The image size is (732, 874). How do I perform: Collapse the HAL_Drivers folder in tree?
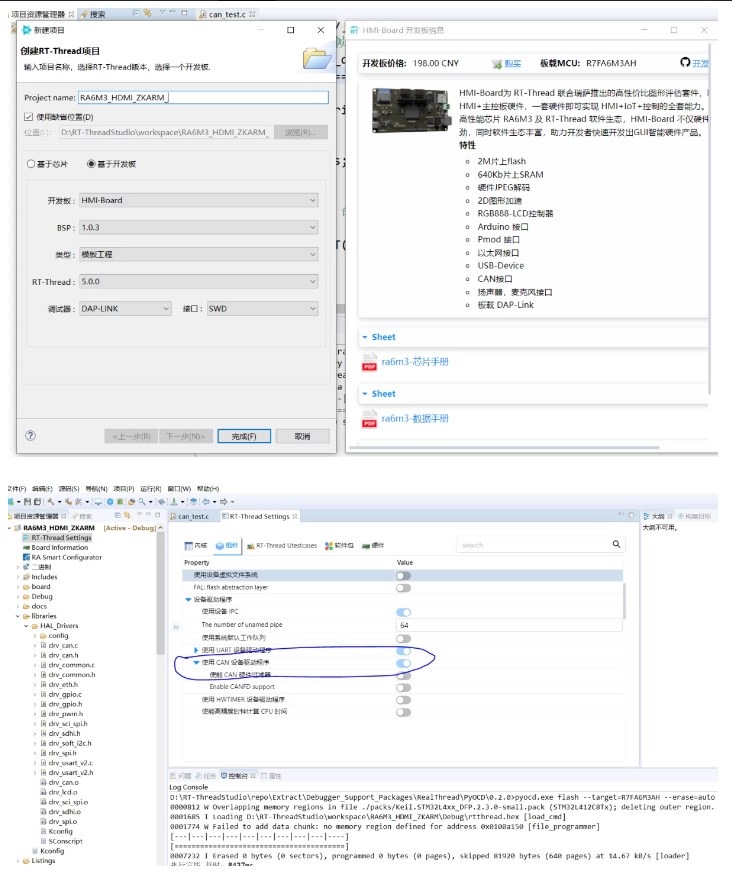(x=26, y=626)
